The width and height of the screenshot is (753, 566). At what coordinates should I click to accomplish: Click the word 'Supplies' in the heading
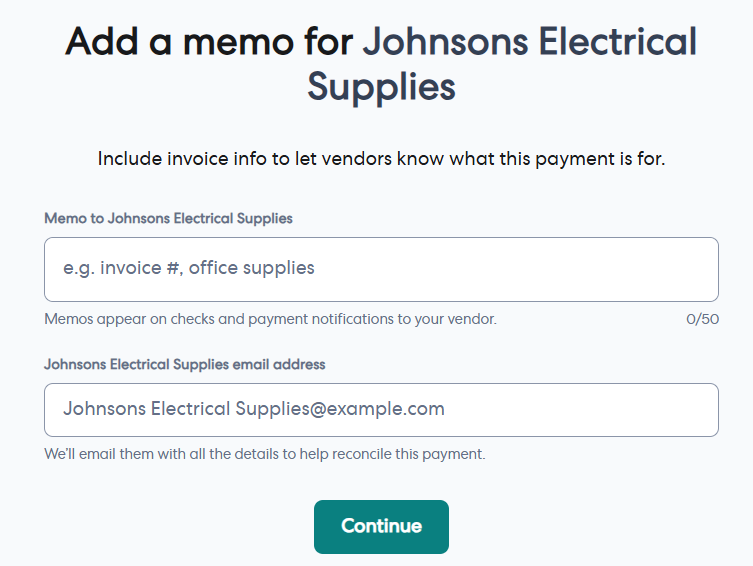[x=381, y=87]
